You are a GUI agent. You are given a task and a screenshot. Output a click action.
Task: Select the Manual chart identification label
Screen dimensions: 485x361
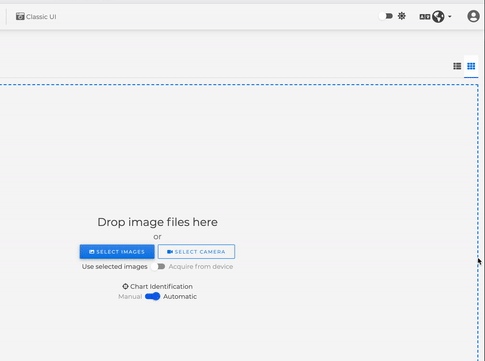(130, 297)
